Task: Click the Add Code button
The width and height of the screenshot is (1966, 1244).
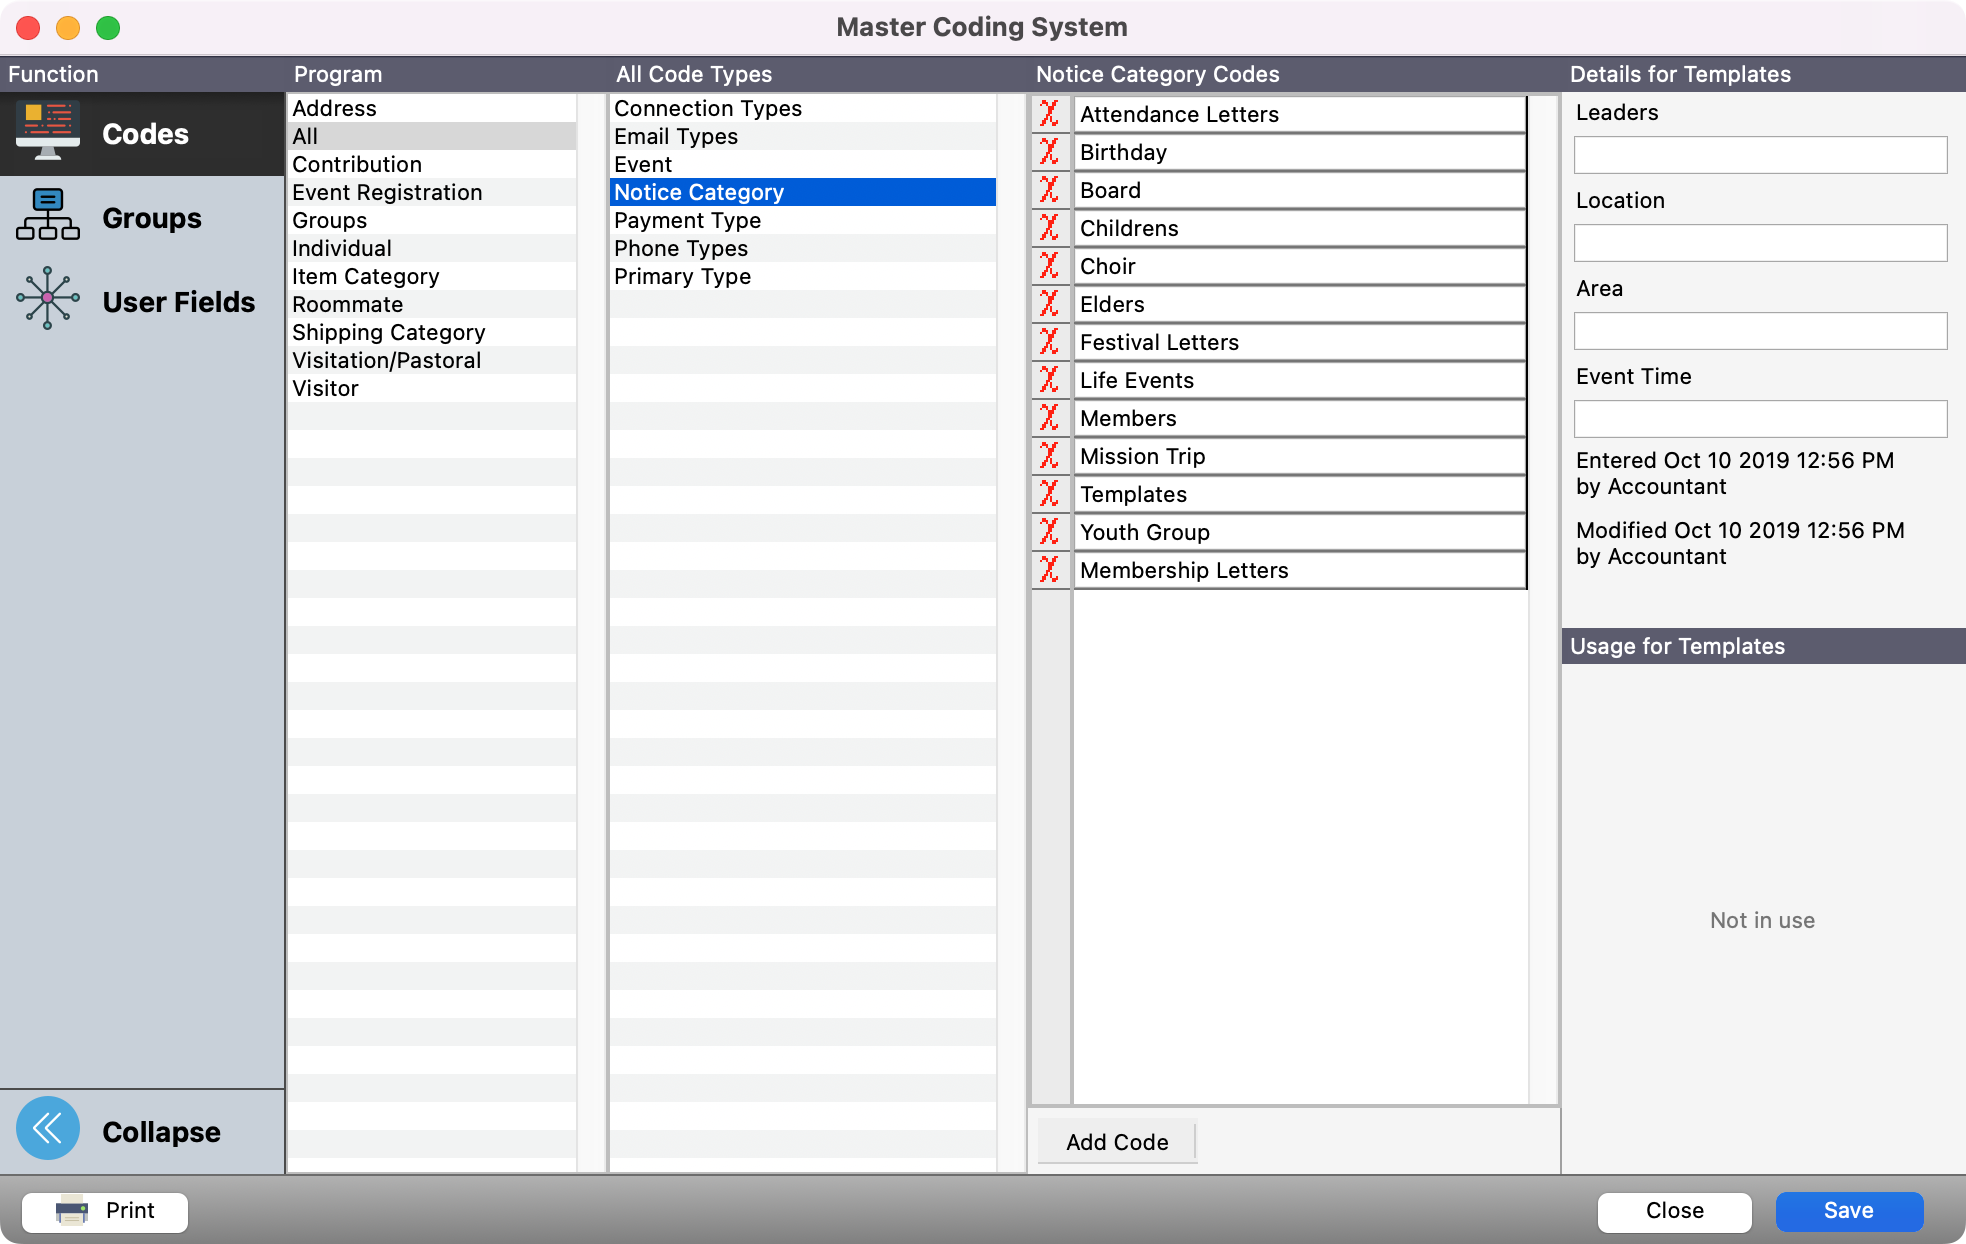Action: coord(1117,1142)
